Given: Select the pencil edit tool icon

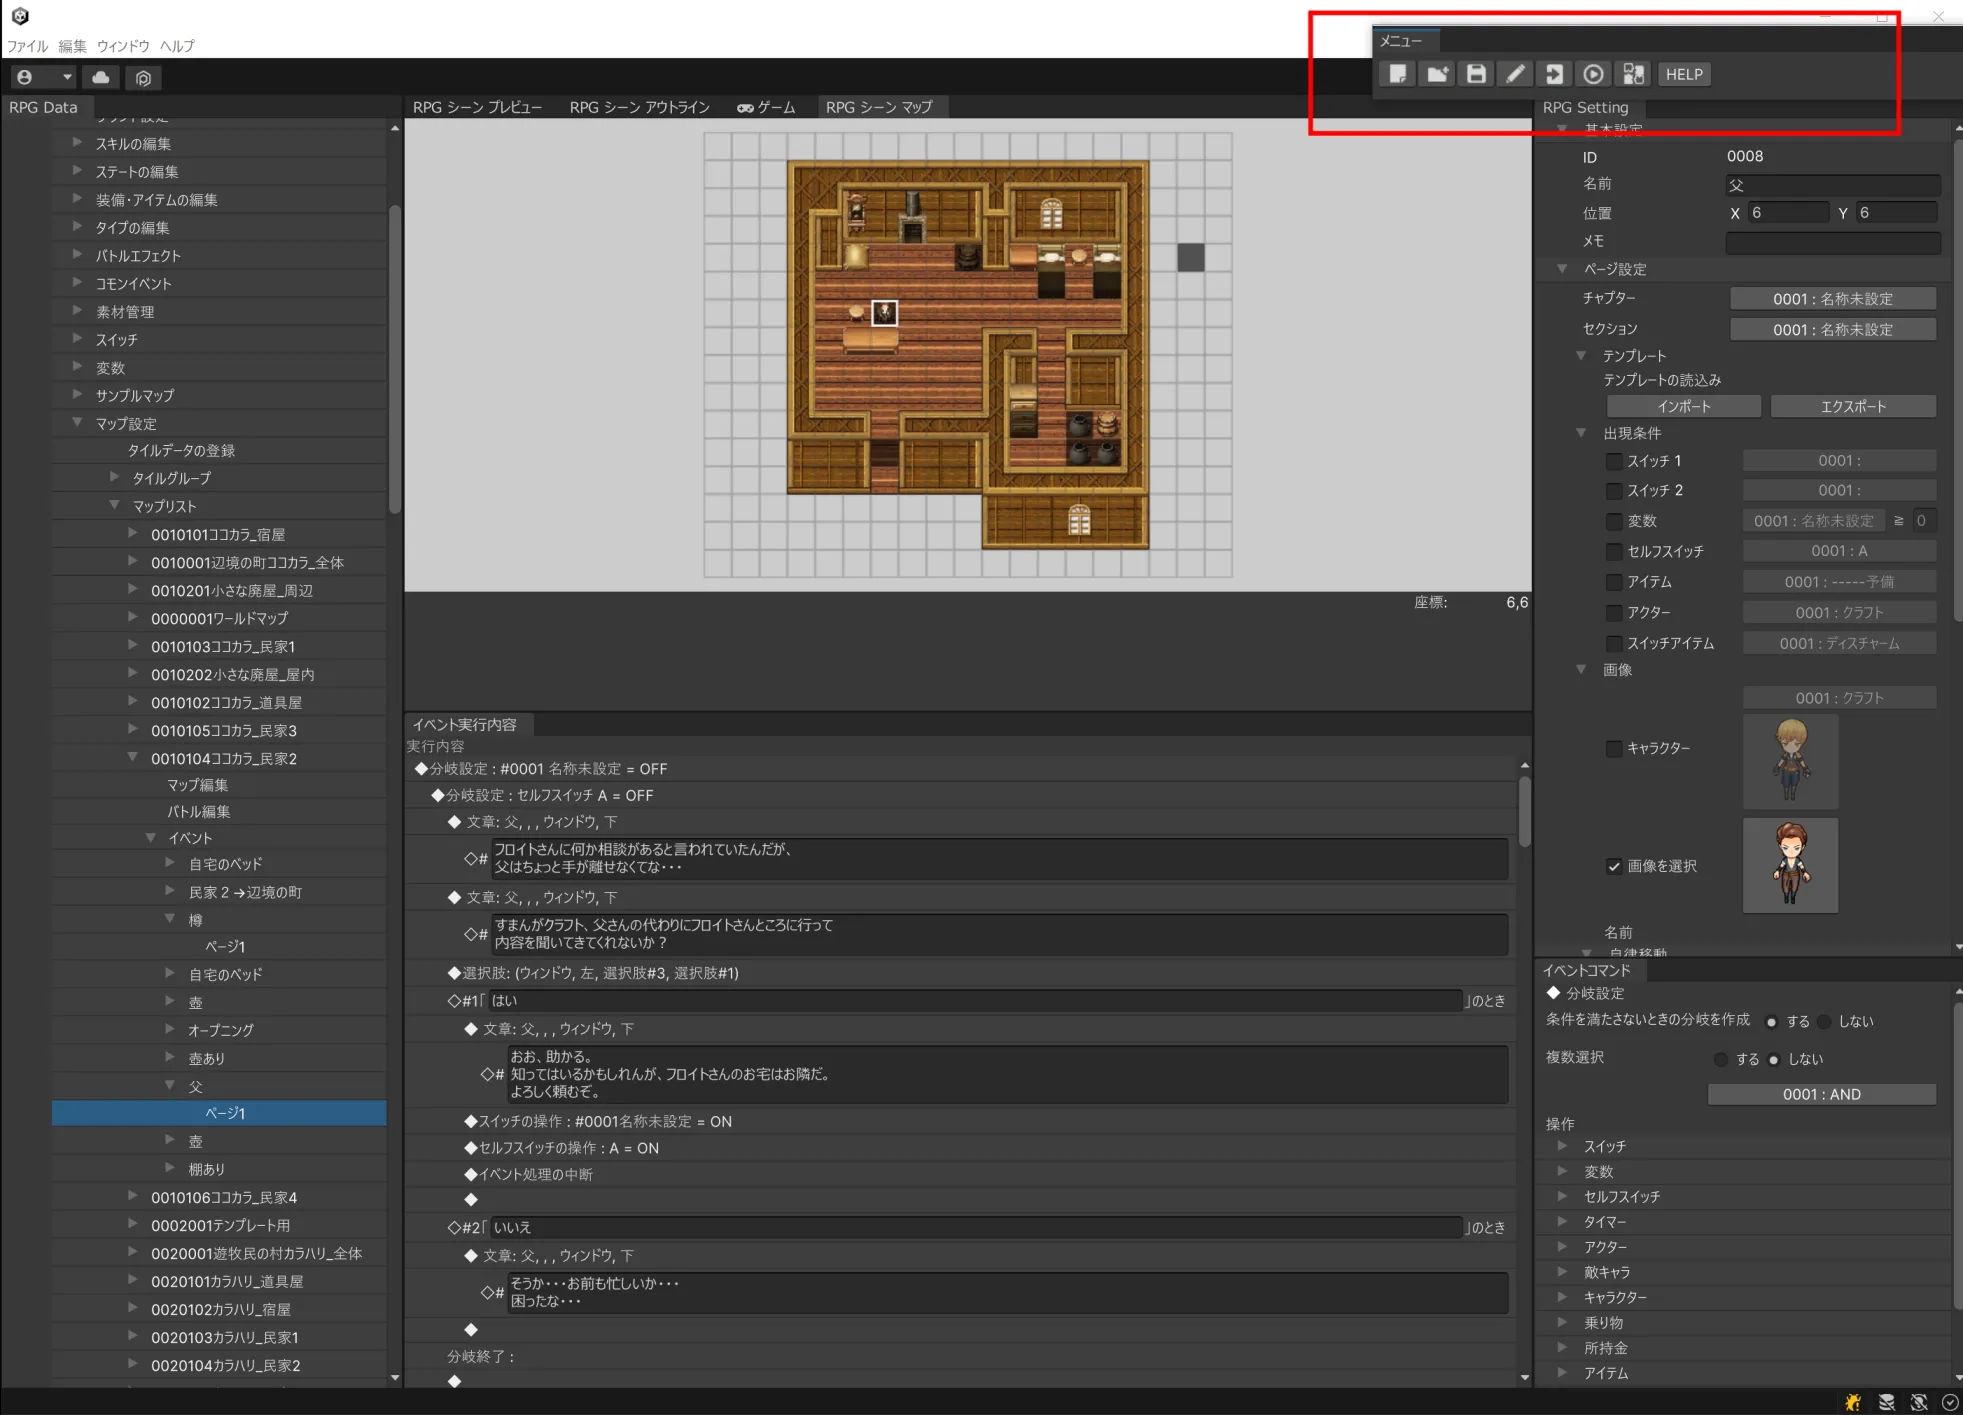Looking at the screenshot, I should 1515,74.
